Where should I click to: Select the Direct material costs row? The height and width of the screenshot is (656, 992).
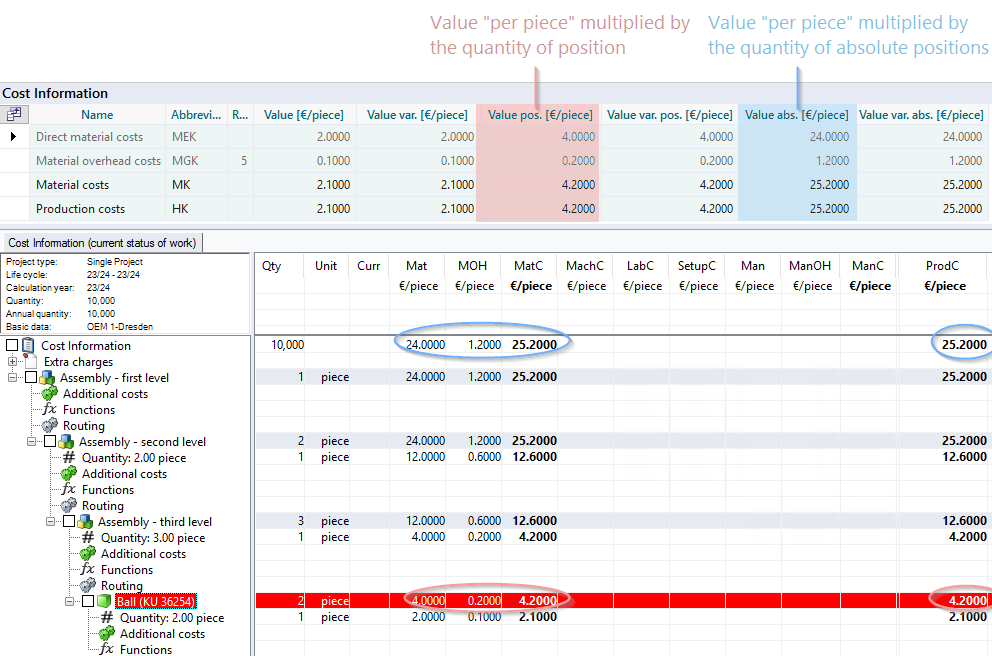pyautogui.click(x=89, y=137)
